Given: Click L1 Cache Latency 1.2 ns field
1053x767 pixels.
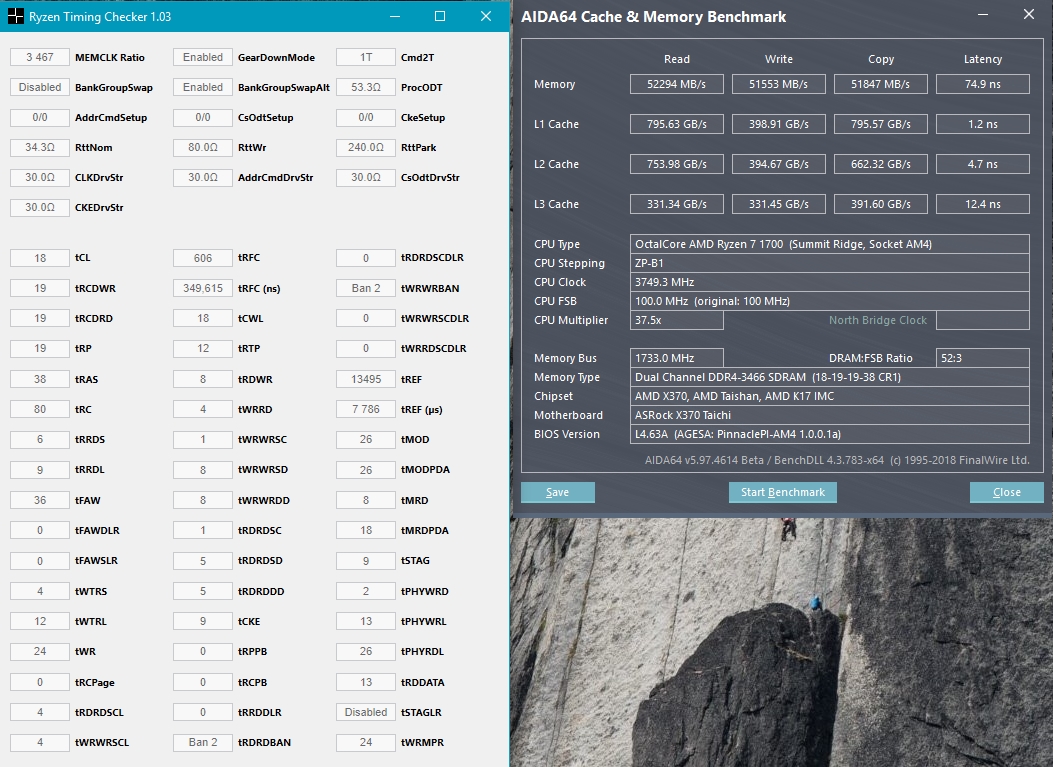Looking at the screenshot, I should pyautogui.click(x=982, y=124).
